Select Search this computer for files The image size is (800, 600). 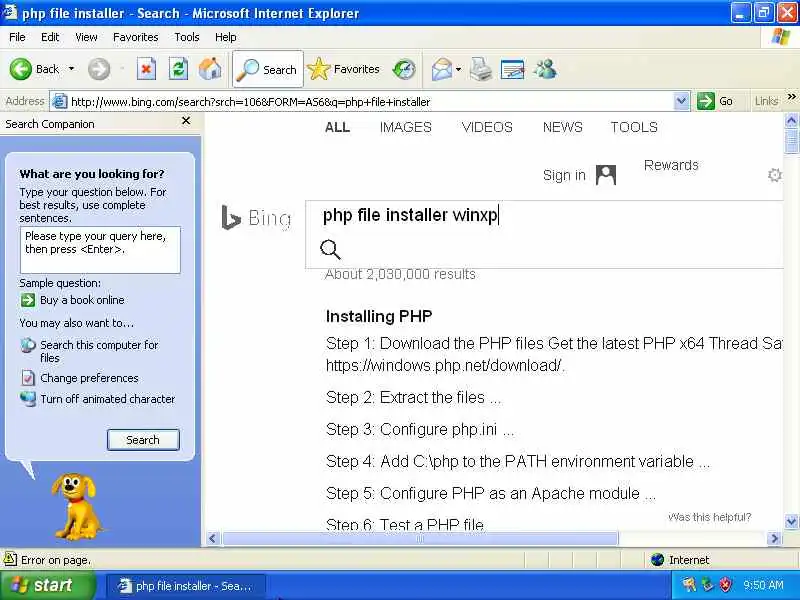pyautogui.click(x=99, y=352)
